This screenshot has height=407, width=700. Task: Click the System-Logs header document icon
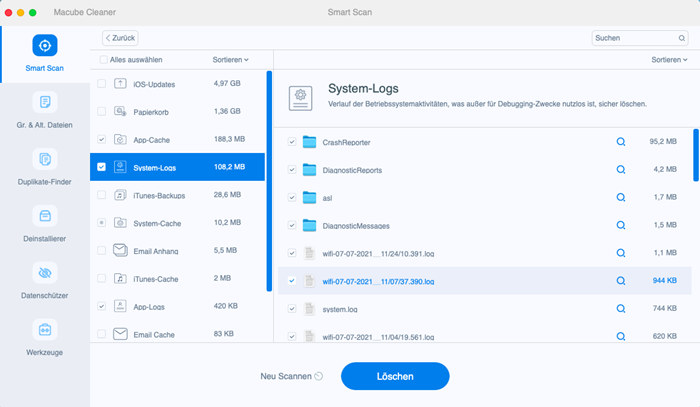[300, 98]
